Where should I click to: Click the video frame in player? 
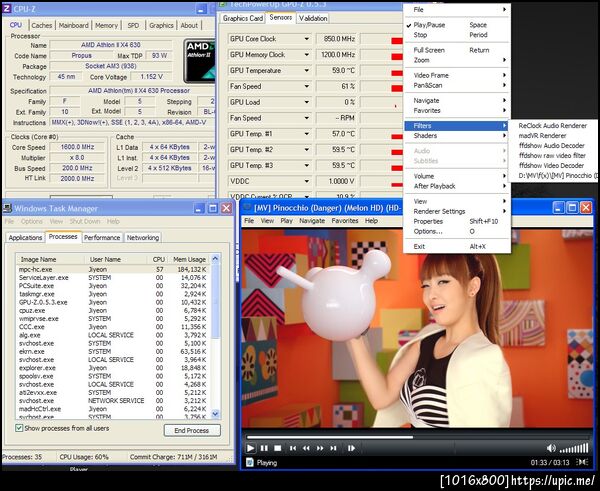tap(417, 328)
